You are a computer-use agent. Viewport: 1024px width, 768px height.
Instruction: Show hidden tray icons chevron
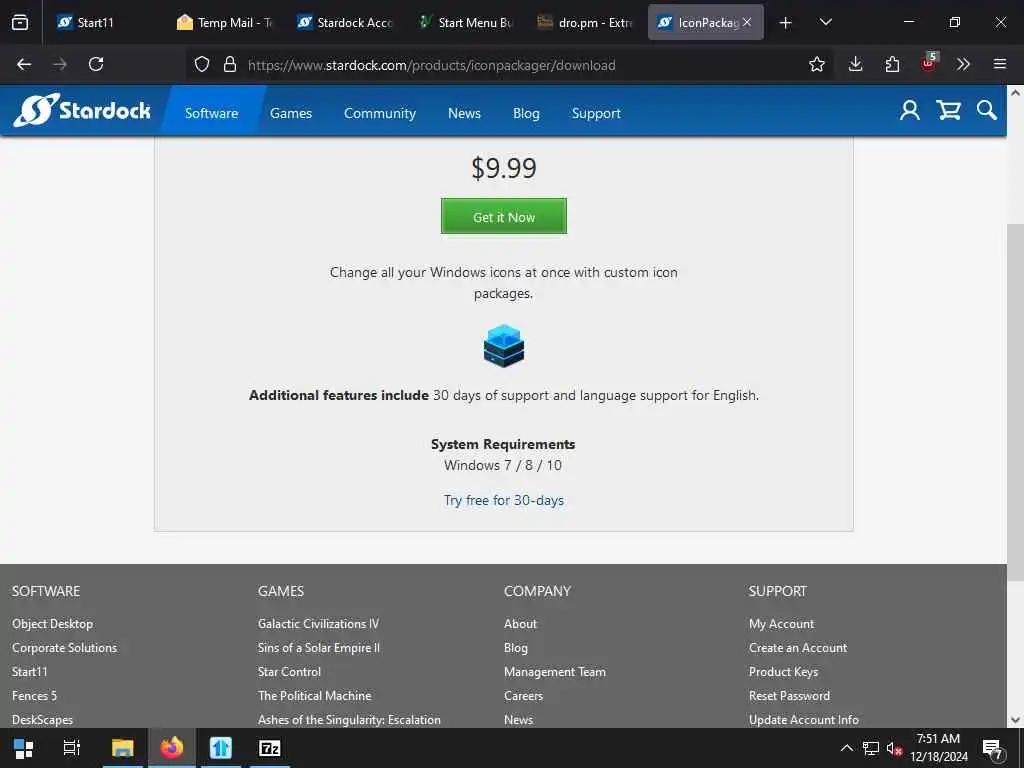tap(846, 748)
